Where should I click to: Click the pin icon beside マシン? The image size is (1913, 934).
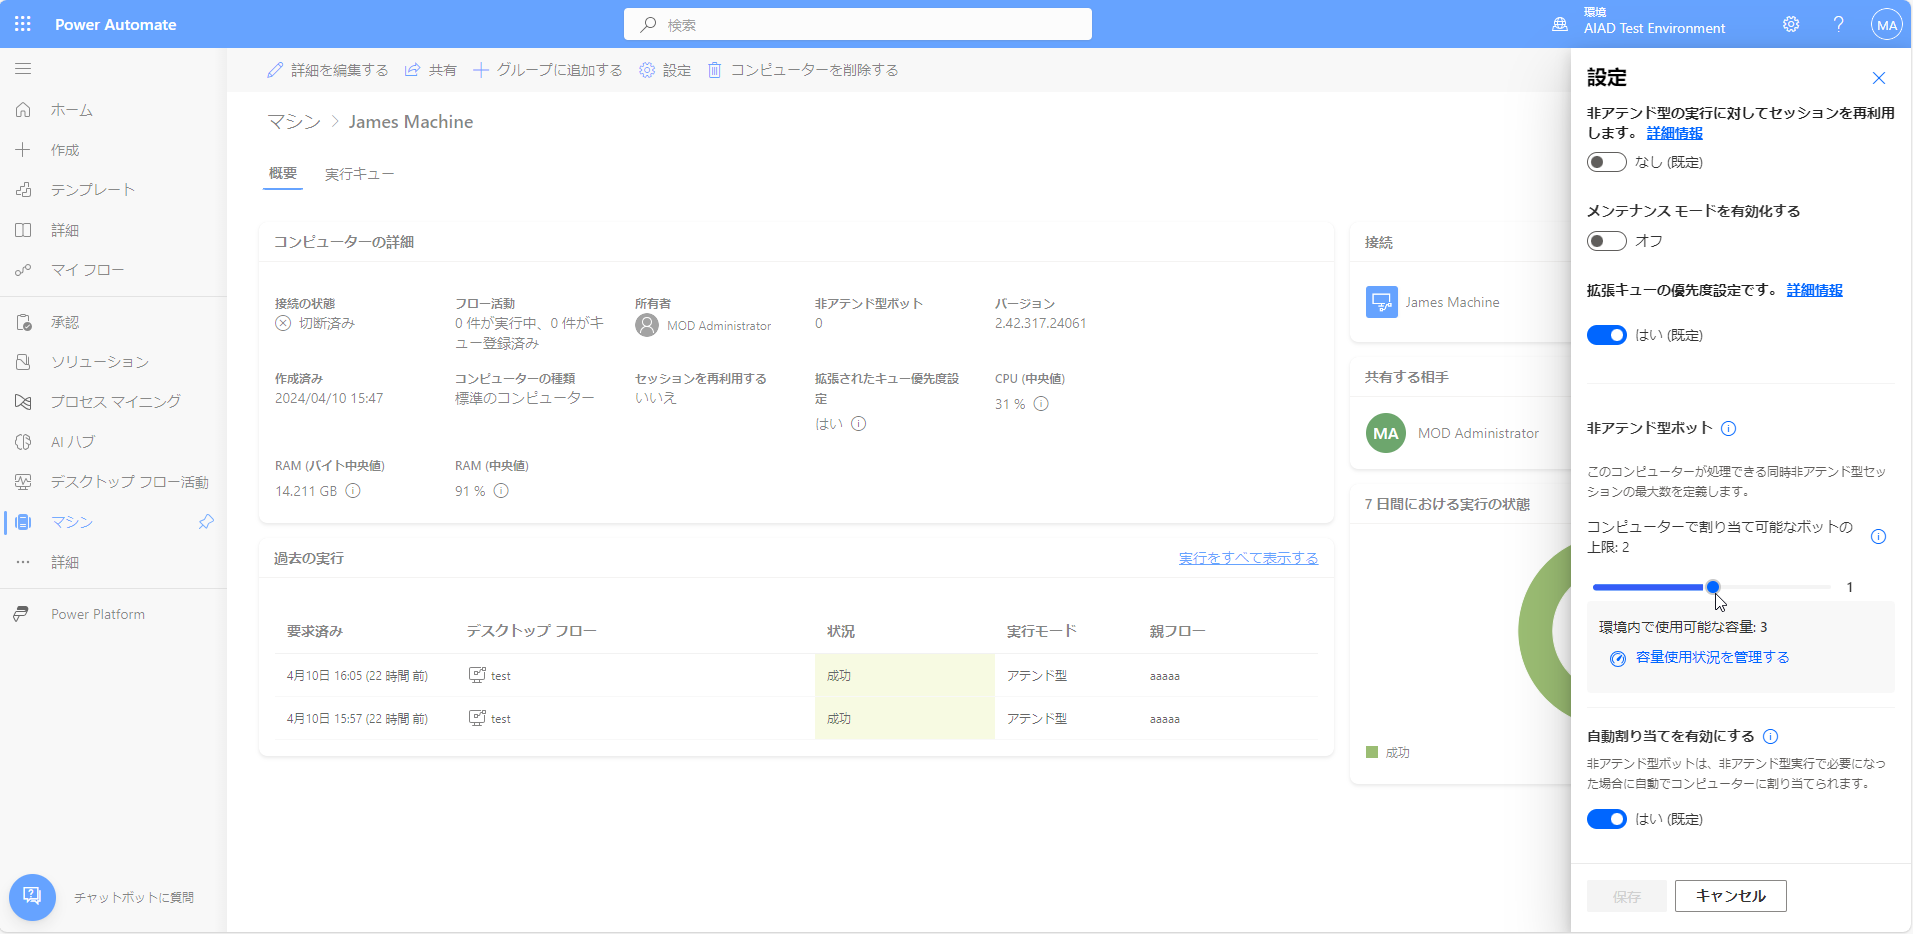coord(206,522)
